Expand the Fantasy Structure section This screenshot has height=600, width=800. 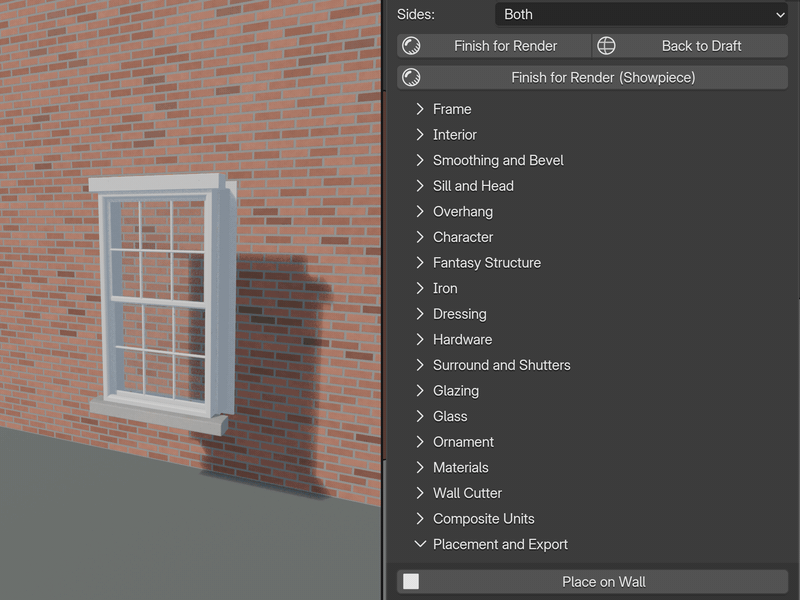click(x=420, y=262)
